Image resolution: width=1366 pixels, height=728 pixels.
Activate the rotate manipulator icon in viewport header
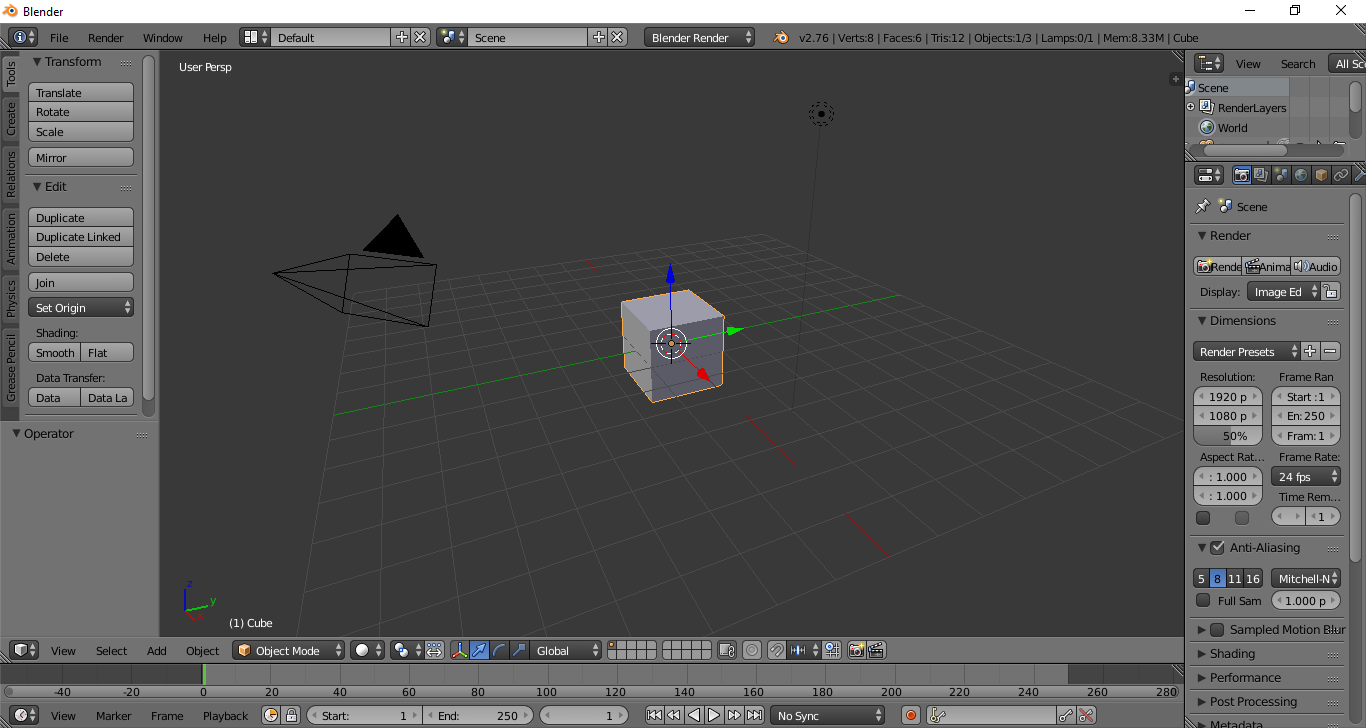[x=497, y=650]
